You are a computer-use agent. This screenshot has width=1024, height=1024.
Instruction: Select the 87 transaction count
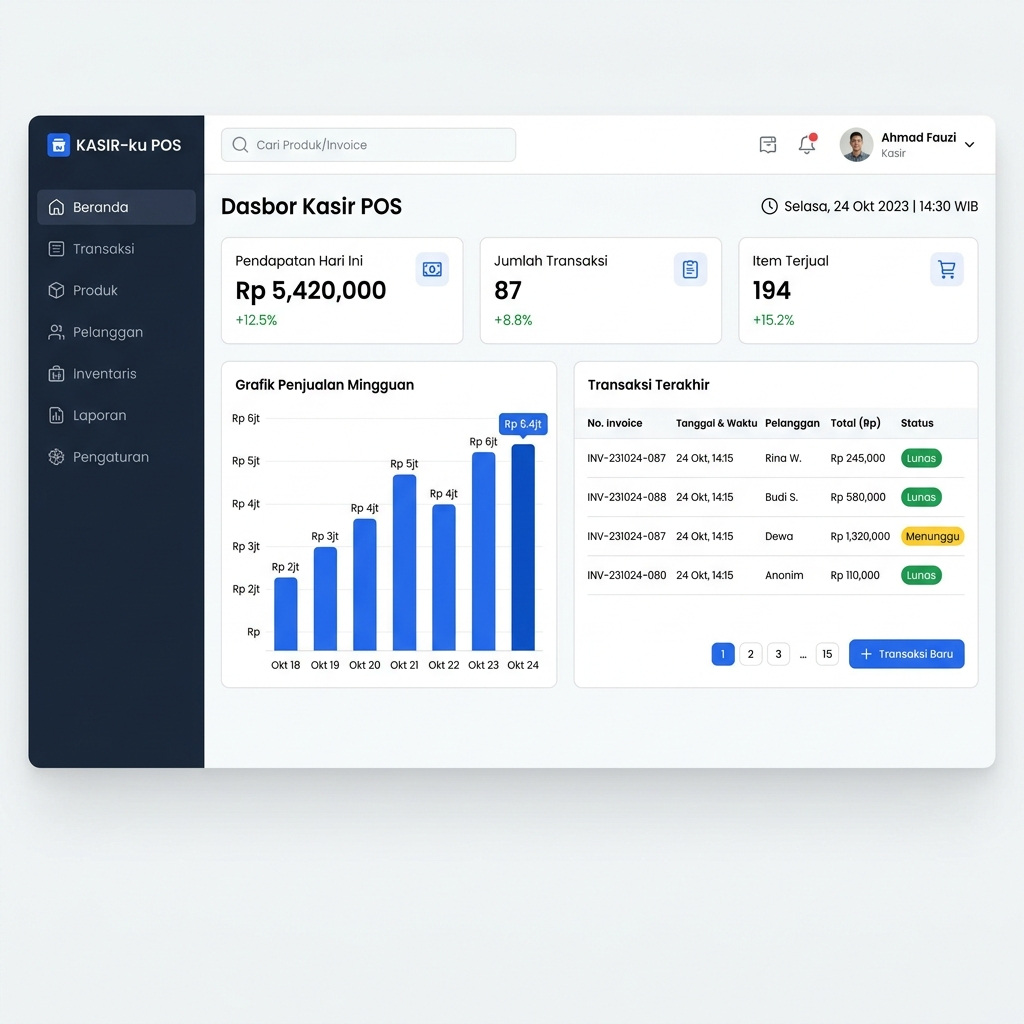(x=508, y=291)
